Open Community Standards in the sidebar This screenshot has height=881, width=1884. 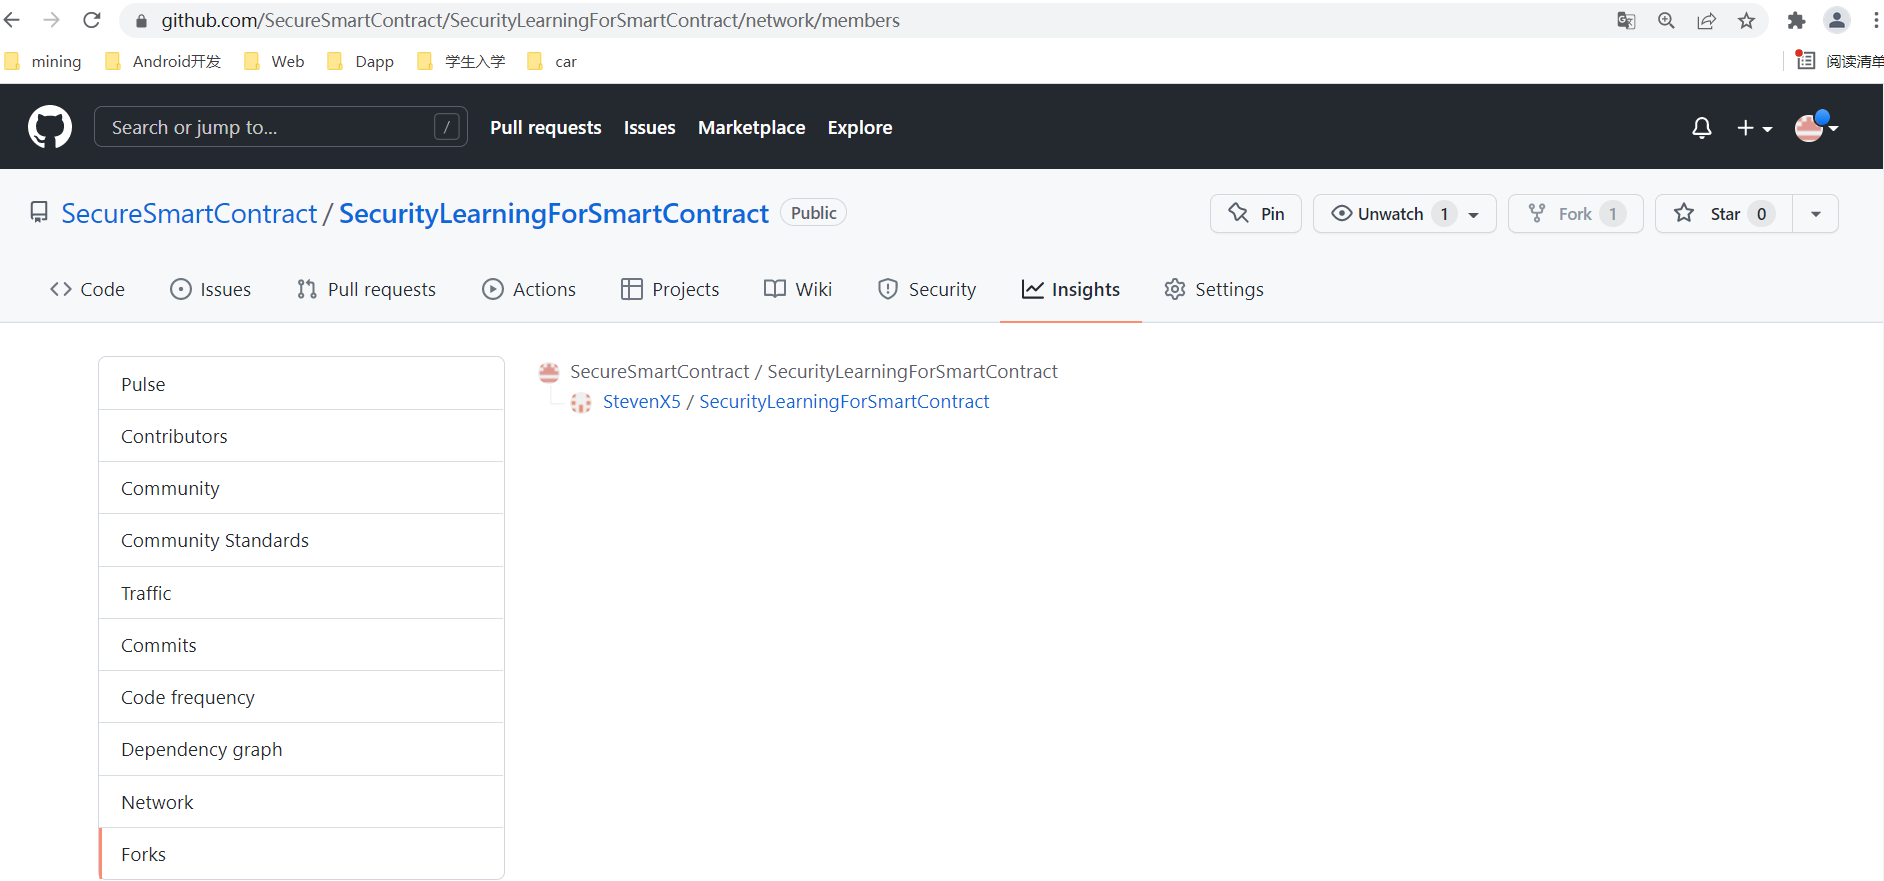[301, 540]
